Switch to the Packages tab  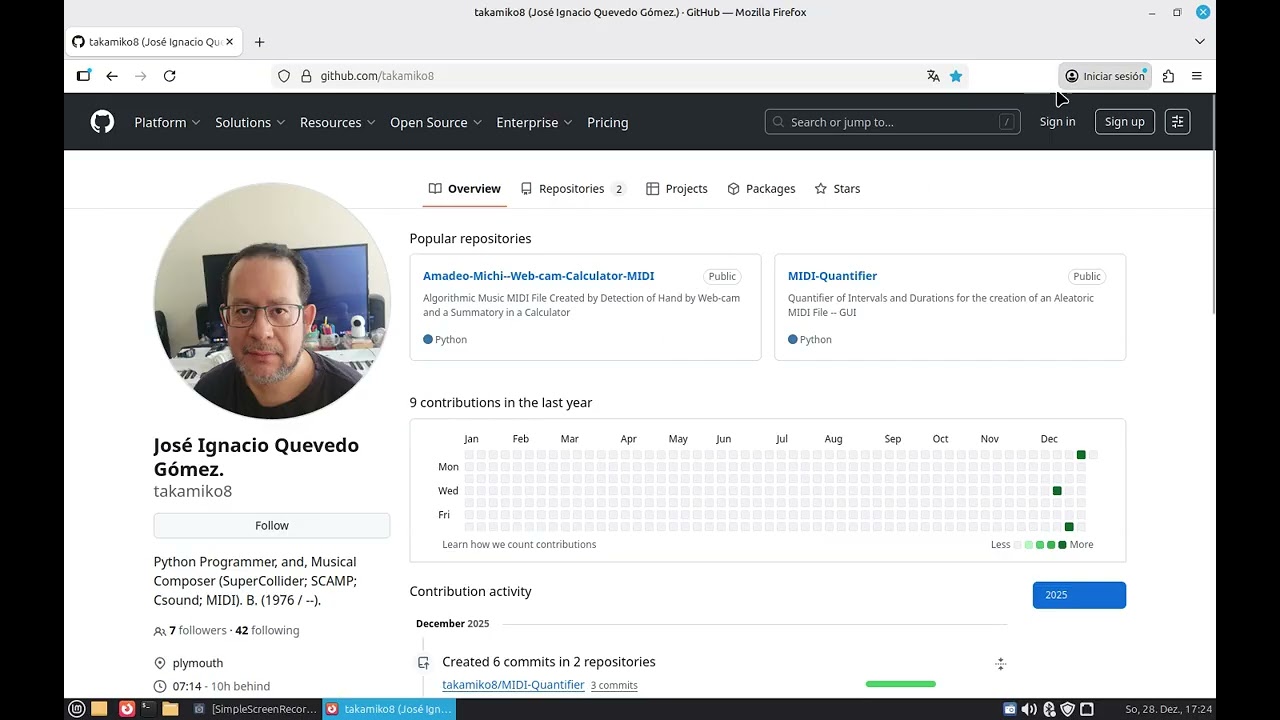[x=761, y=189]
